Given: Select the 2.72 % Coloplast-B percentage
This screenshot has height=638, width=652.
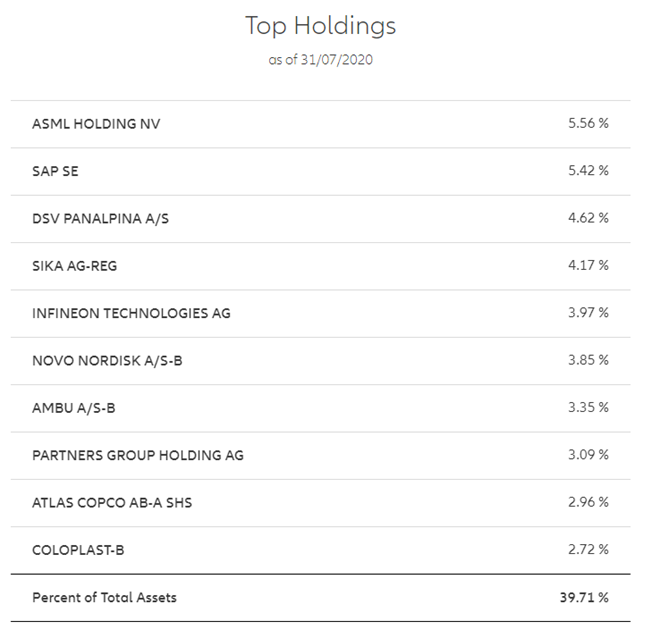Looking at the screenshot, I should (x=587, y=549).
